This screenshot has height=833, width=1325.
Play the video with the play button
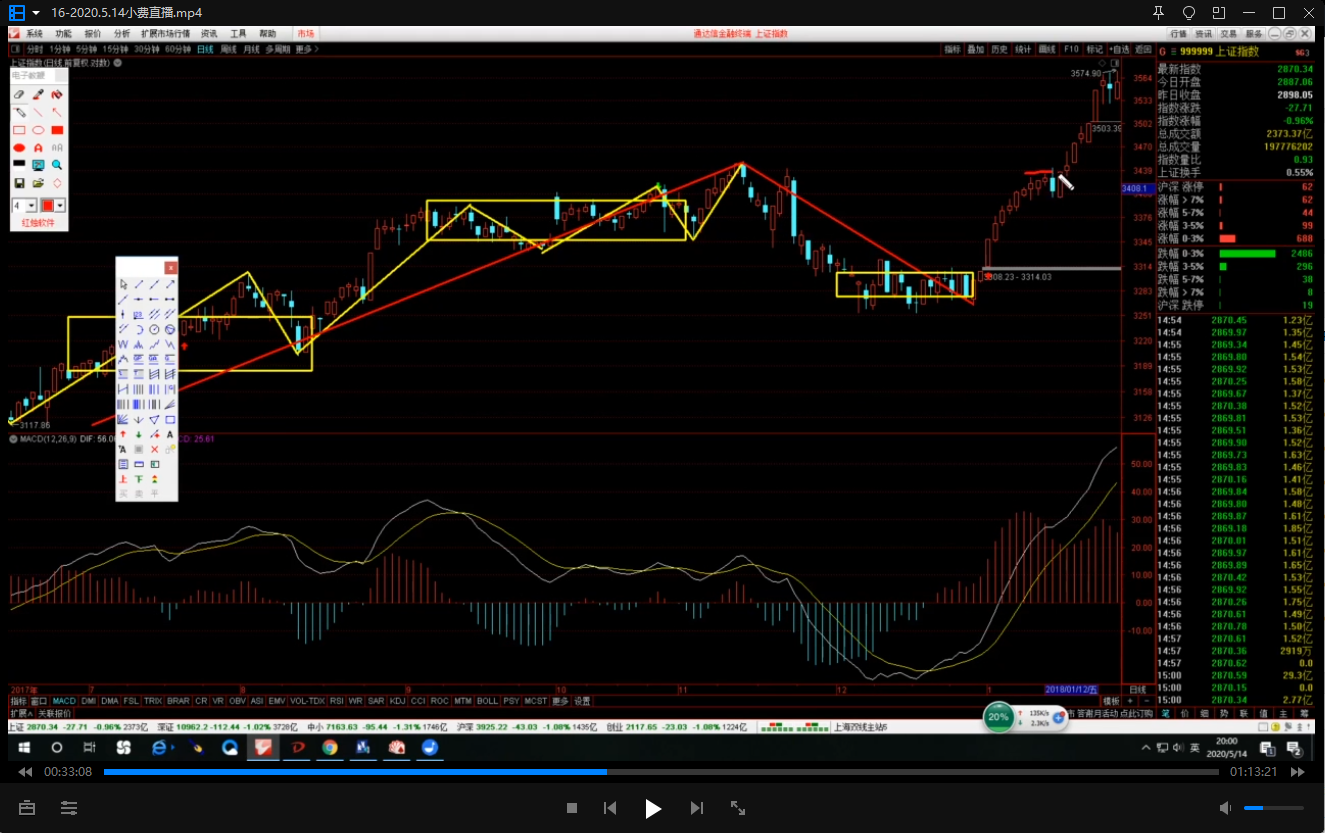[653, 808]
